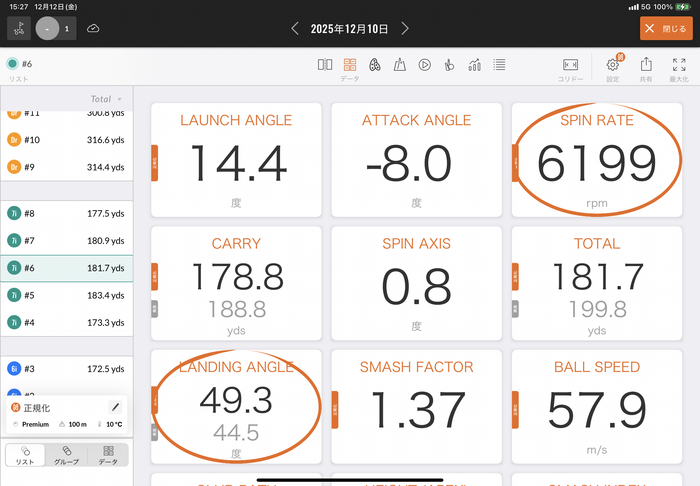Toggle the orange tag on SPIN RATE tile
Screen dimensions: 700x486
pyautogui.click(x=515, y=159)
